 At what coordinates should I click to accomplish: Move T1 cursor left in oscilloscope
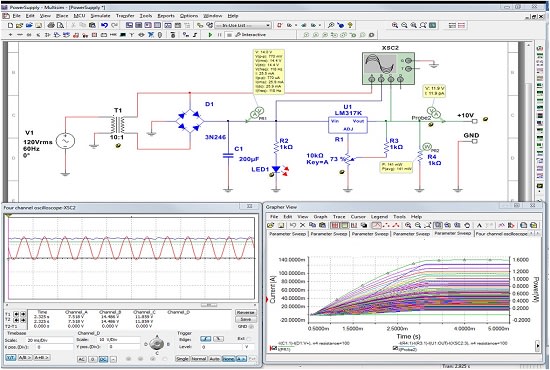tap(16, 314)
